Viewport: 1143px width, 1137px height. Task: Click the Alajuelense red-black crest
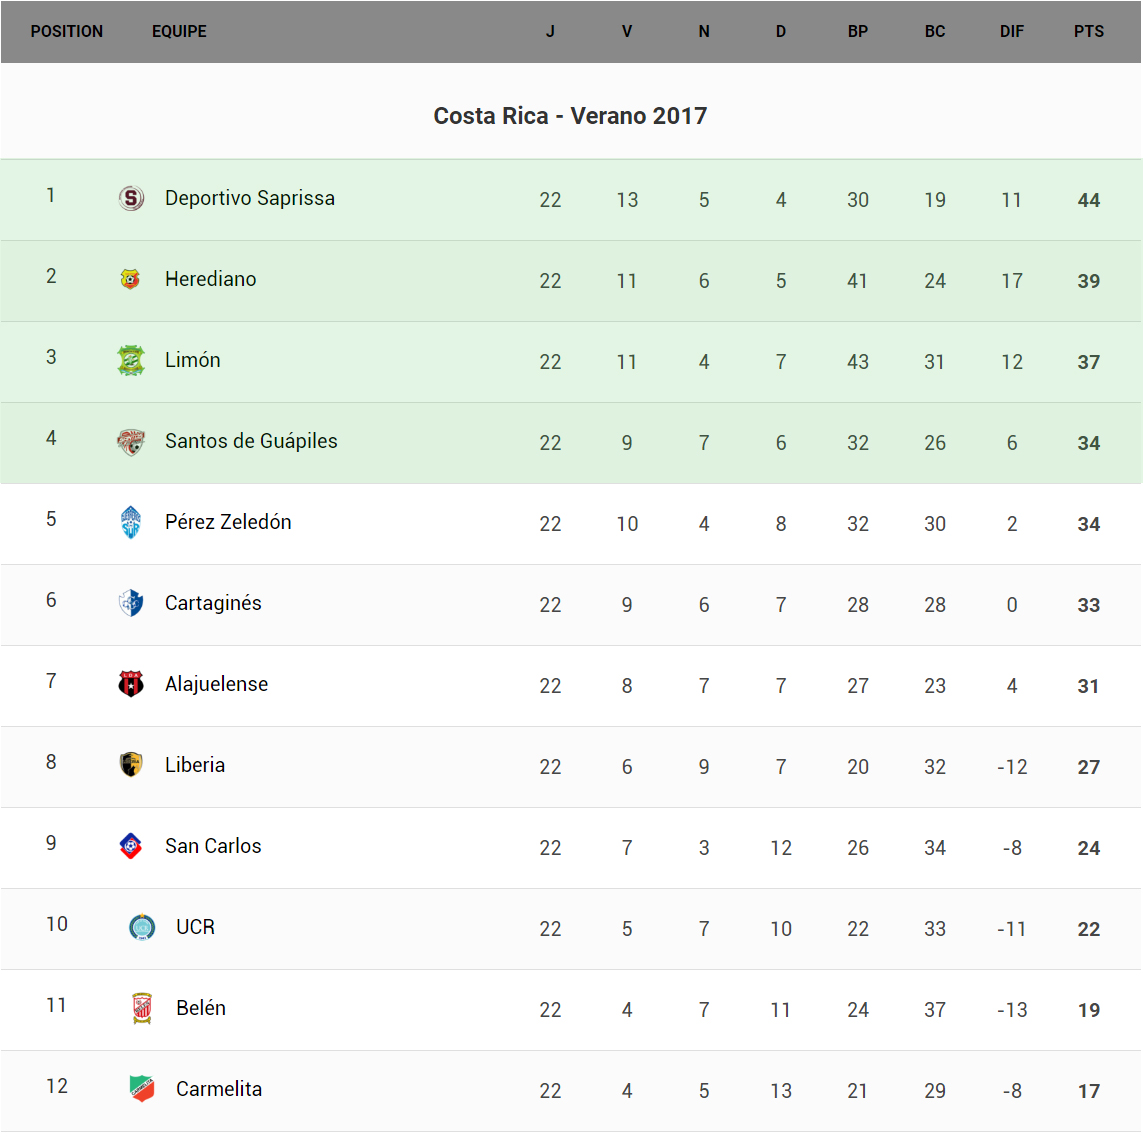coord(131,684)
